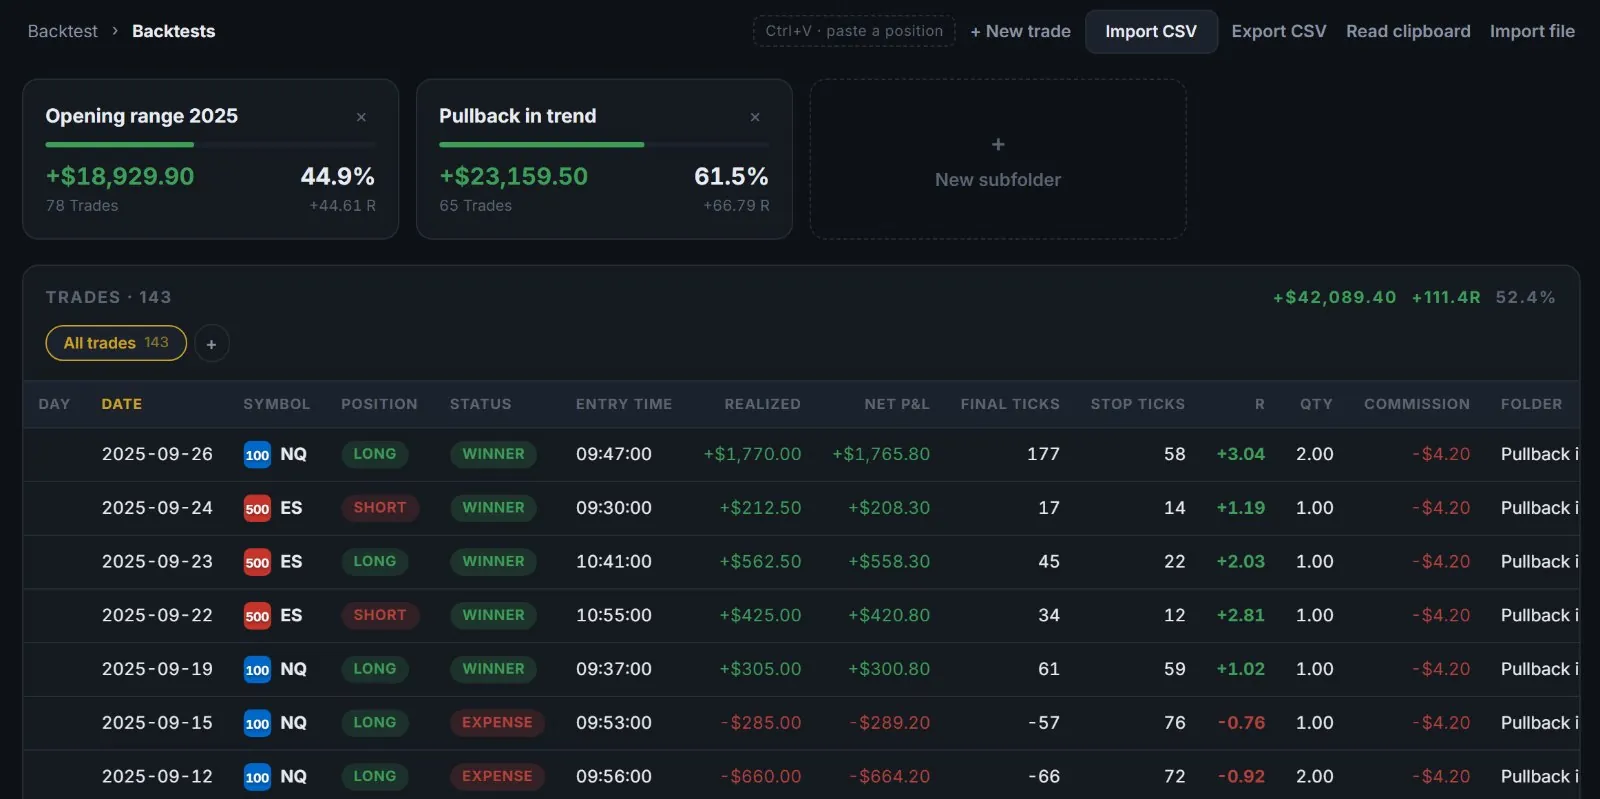Click the NQ 100 badge on 2025-09-12 row
This screenshot has height=799, width=1600.
[257, 777]
